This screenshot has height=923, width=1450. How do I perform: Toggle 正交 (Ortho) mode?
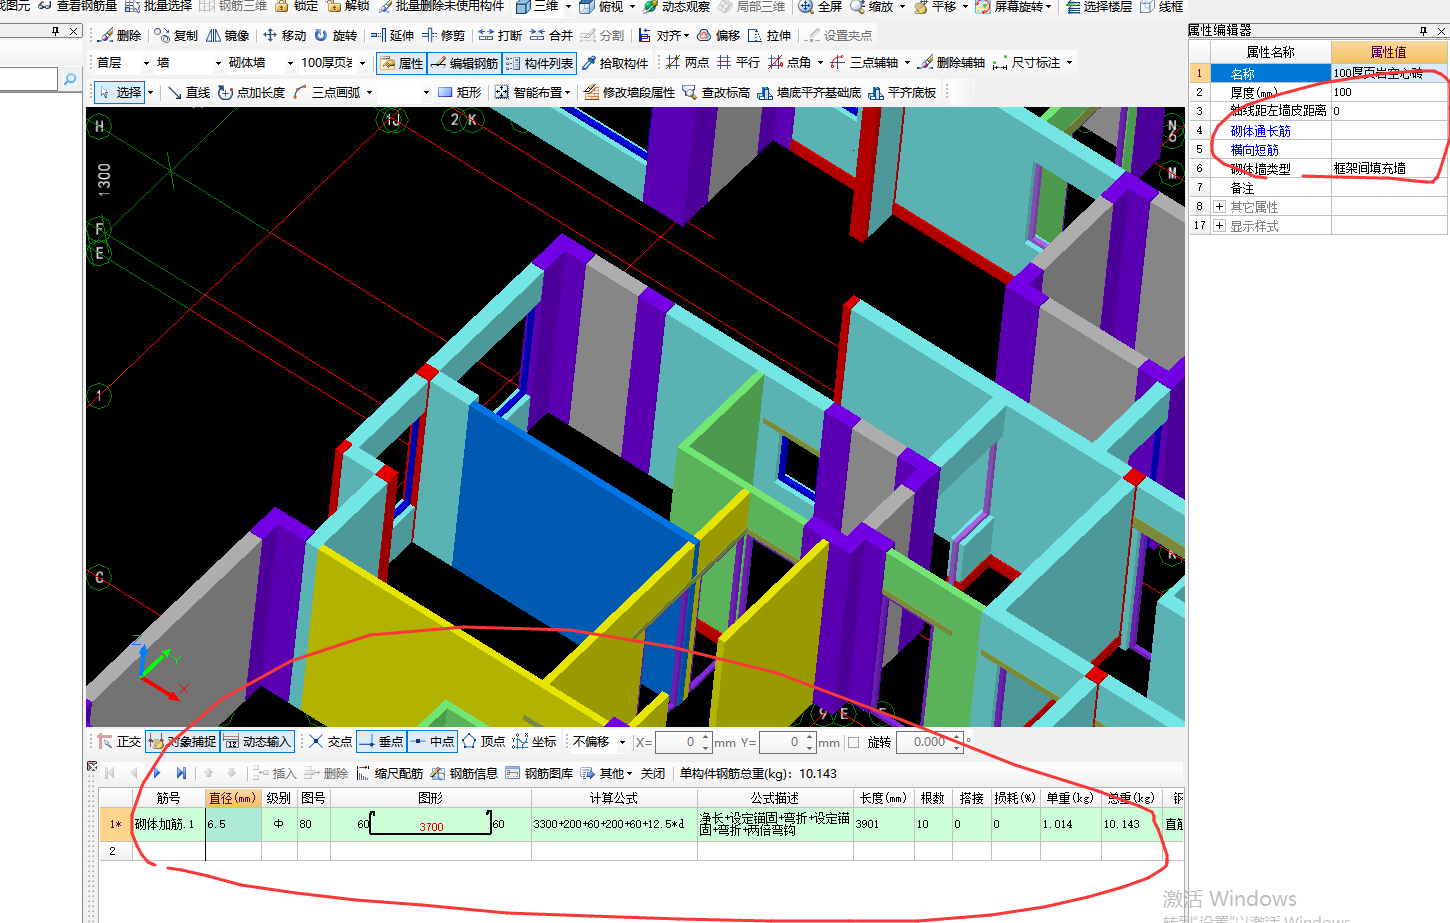coord(119,741)
